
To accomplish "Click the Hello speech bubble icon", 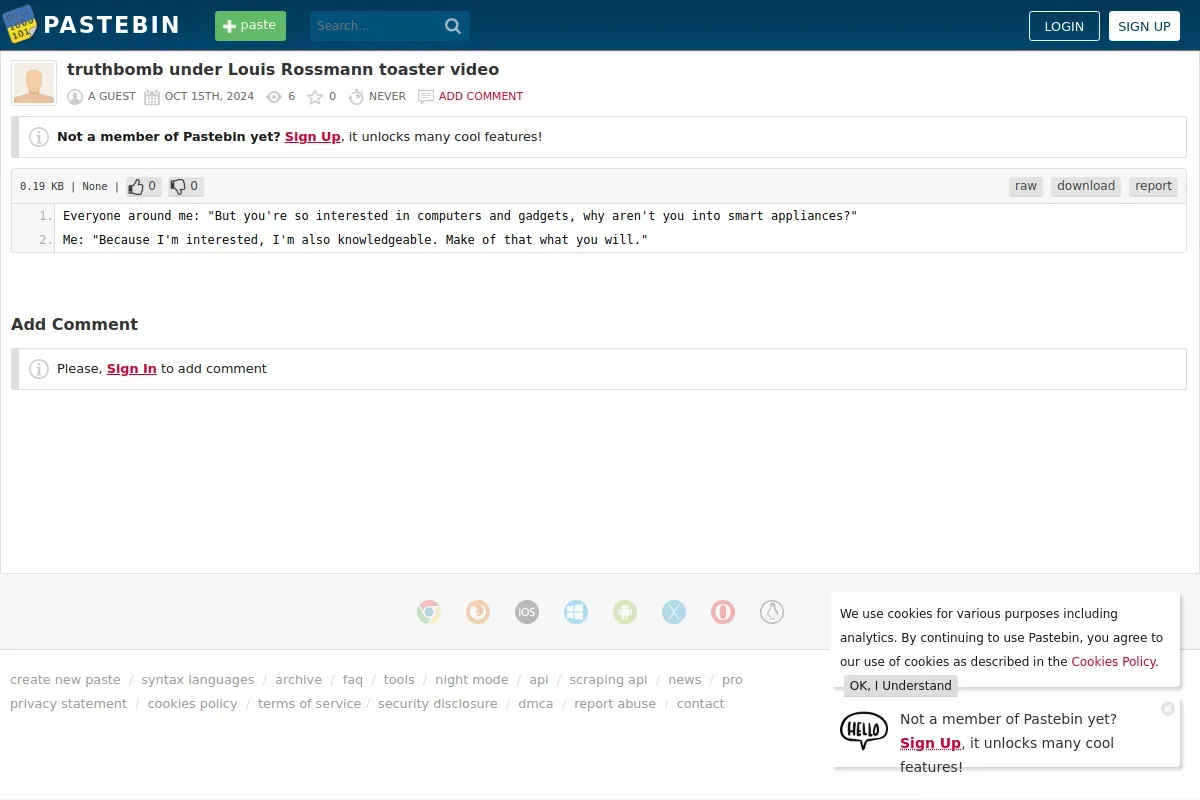I will click(863, 731).
